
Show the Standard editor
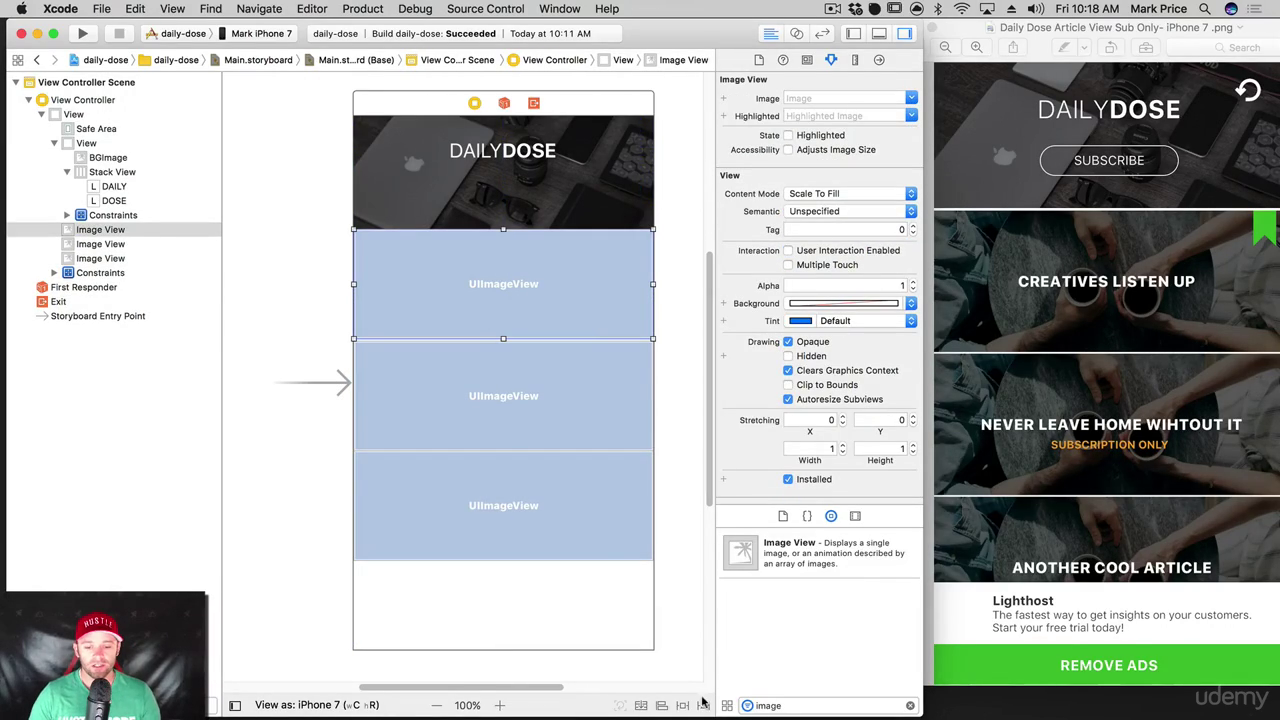click(x=771, y=33)
